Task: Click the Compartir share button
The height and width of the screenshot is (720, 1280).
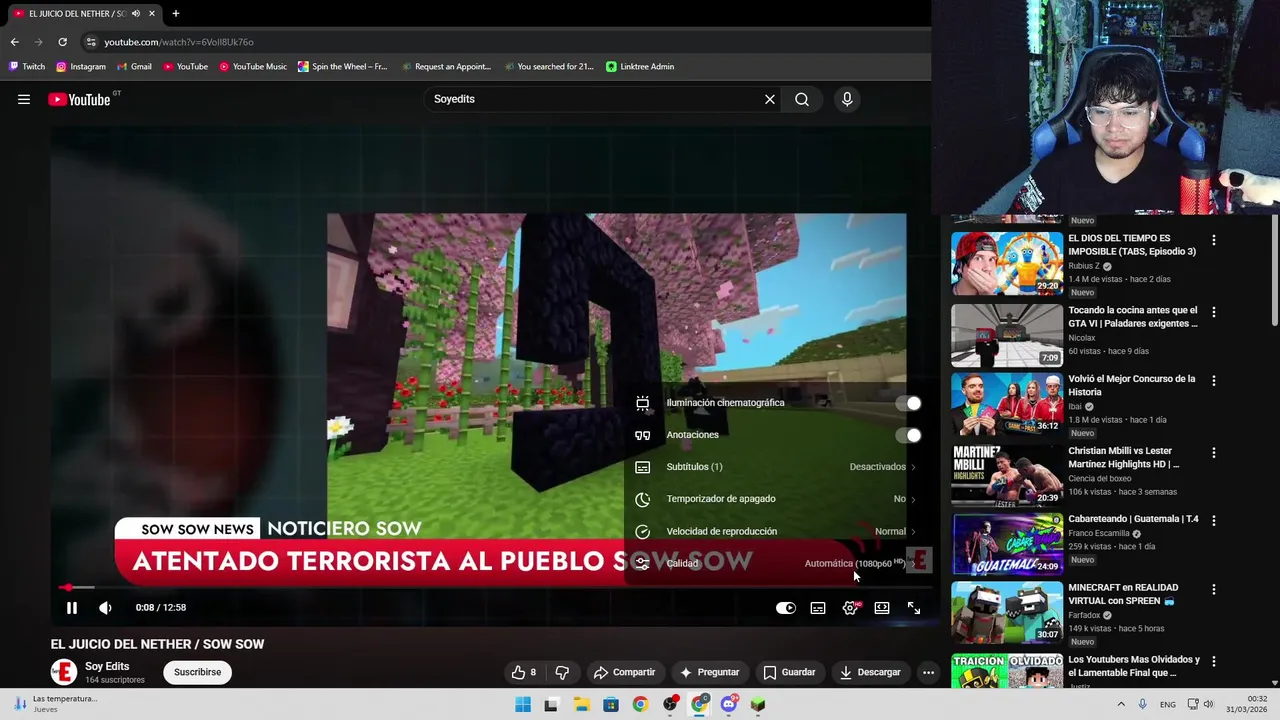Action: tap(624, 672)
